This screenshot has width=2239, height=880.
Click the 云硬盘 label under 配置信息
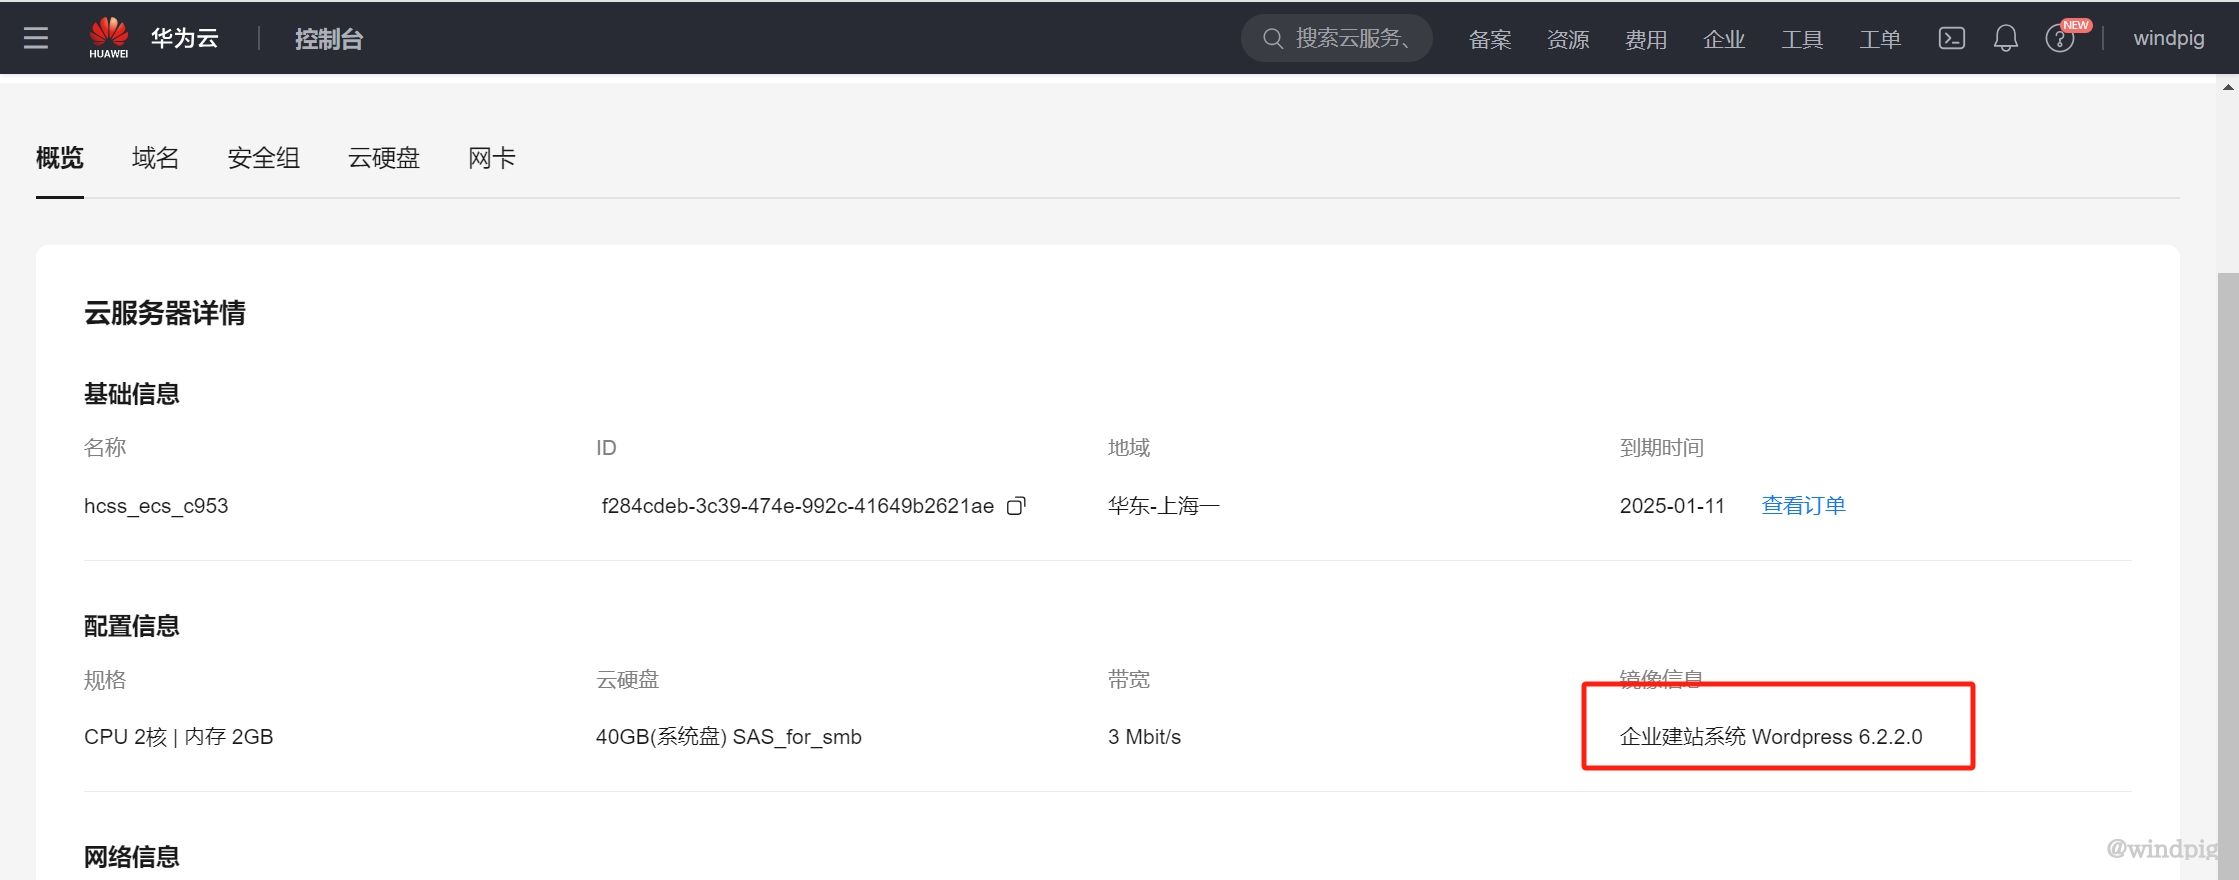point(628,680)
